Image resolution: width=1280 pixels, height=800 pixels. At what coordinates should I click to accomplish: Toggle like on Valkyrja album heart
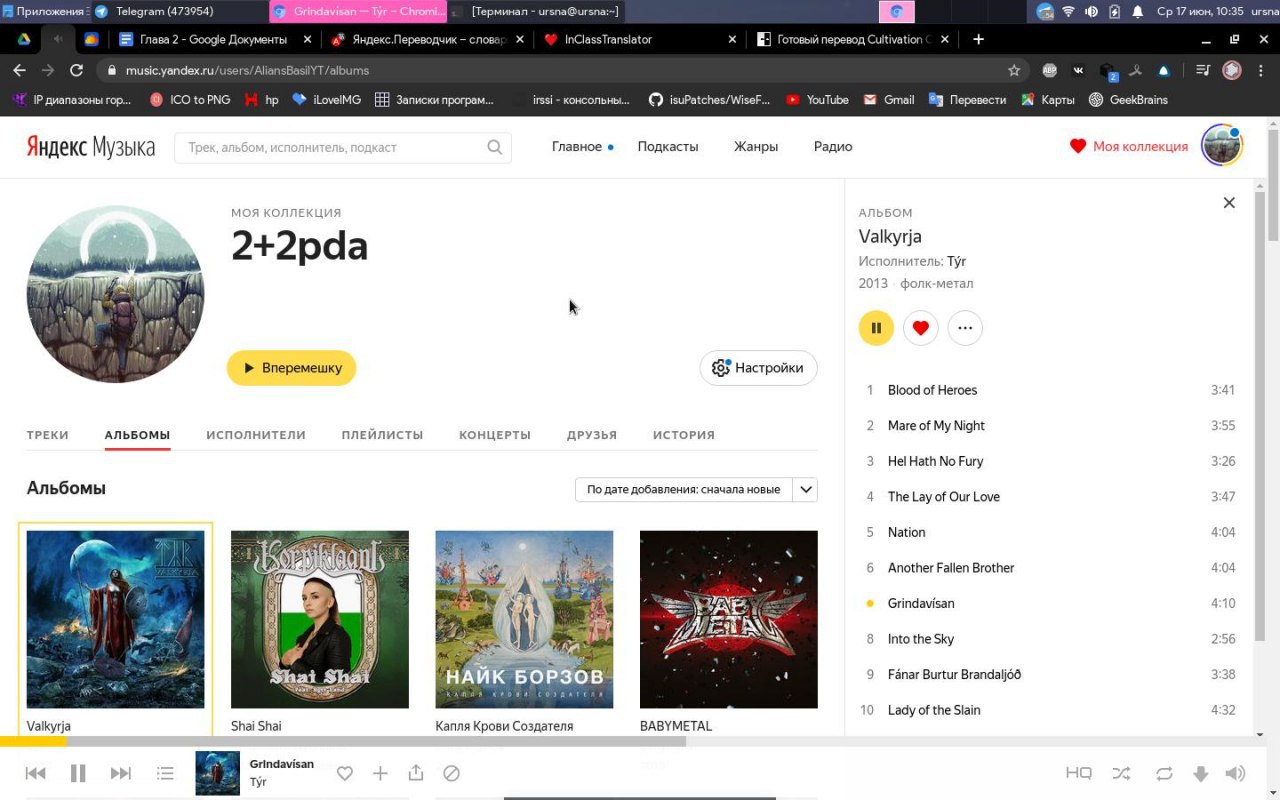921,328
